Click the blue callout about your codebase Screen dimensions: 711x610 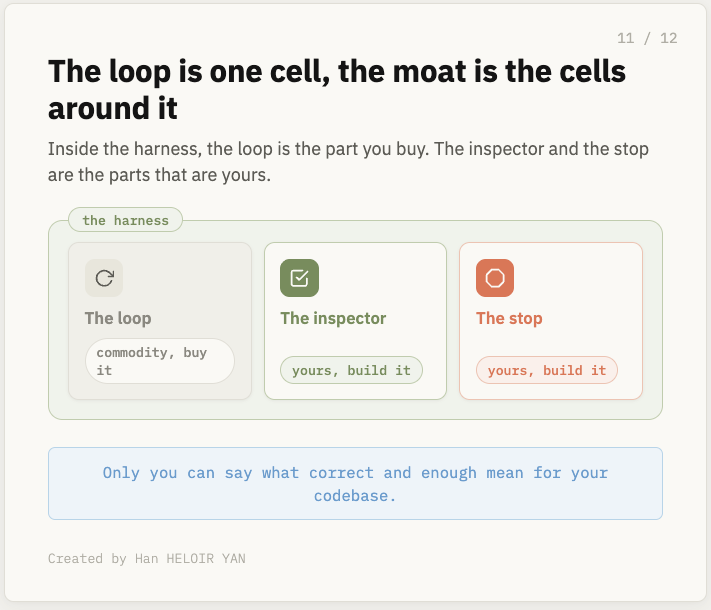click(356, 483)
